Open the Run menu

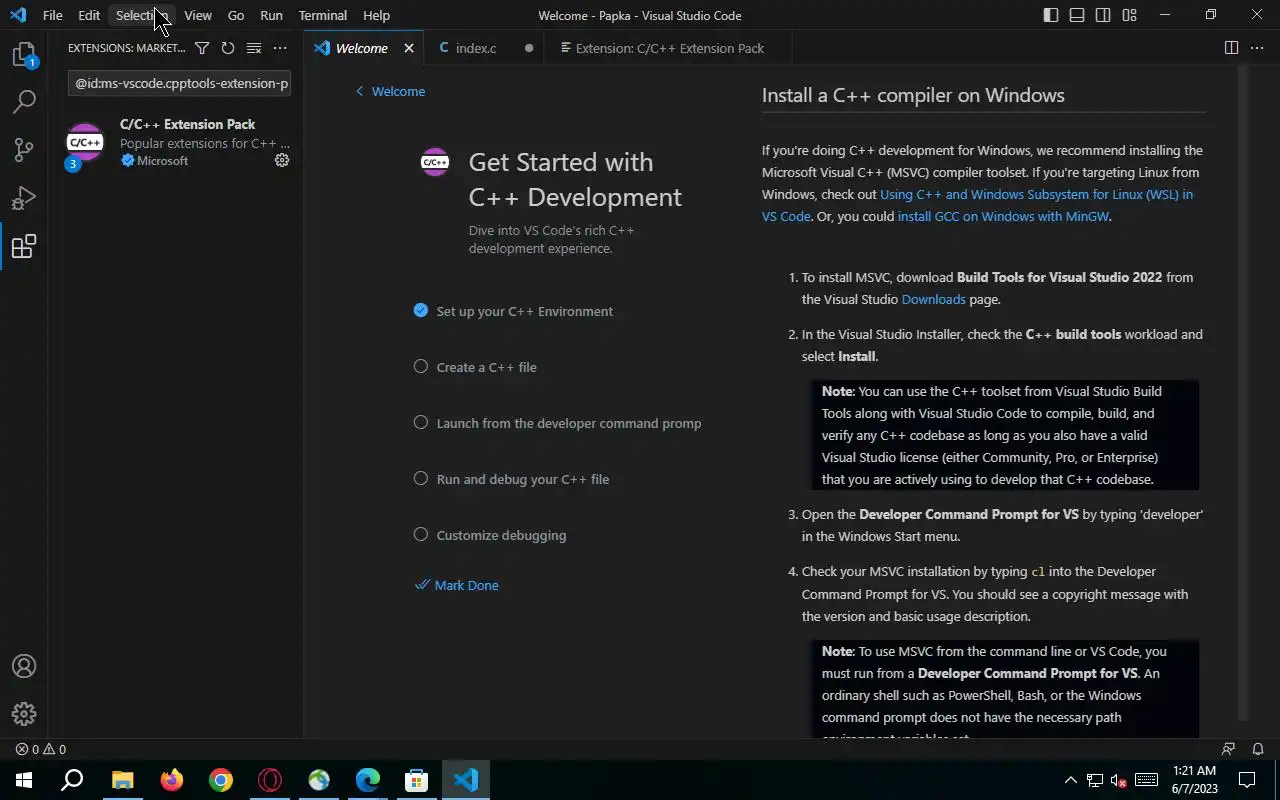pyautogui.click(x=271, y=15)
